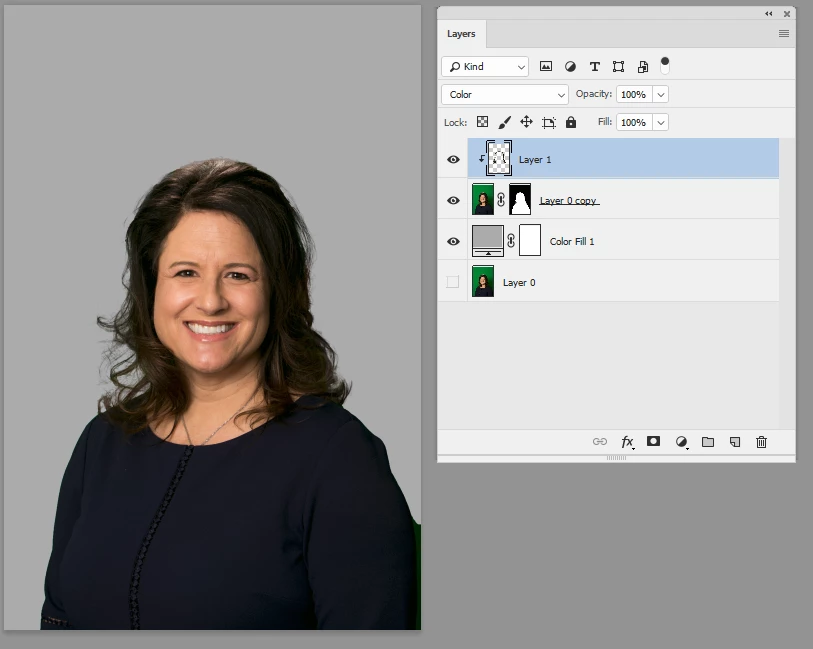The height and width of the screenshot is (649, 813).
Task: Hide Layer 1 visibility eye
Action: (453, 159)
